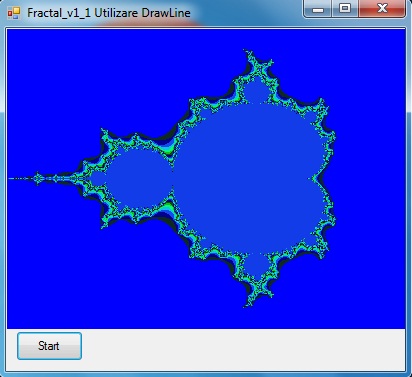
Task: Close the Fractal_v1_1 window
Action: (x=382, y=9)
